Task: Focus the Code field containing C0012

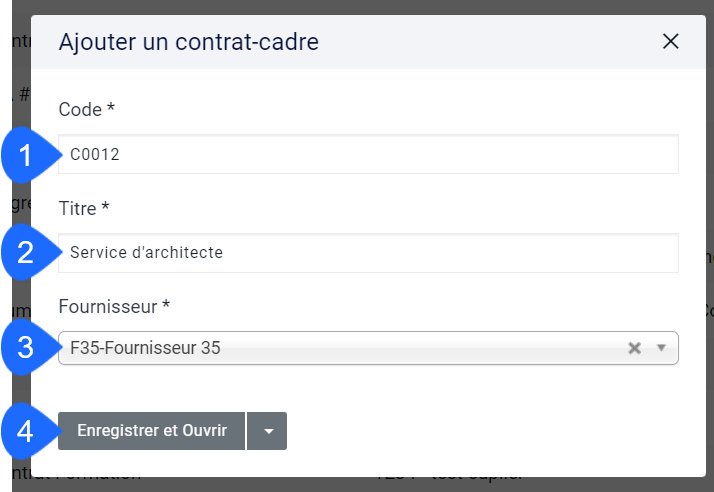Action: tap(368, 154)
